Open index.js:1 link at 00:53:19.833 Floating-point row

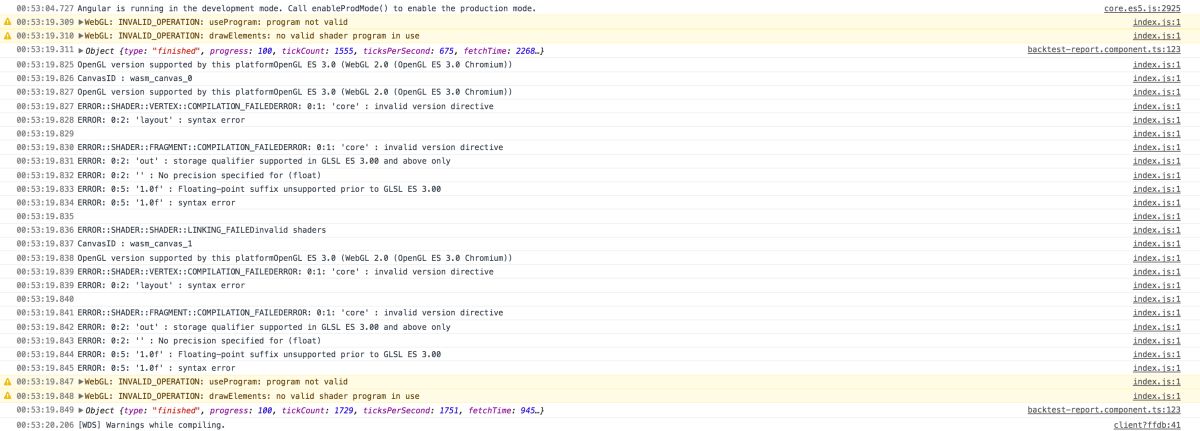(1157, 188)
